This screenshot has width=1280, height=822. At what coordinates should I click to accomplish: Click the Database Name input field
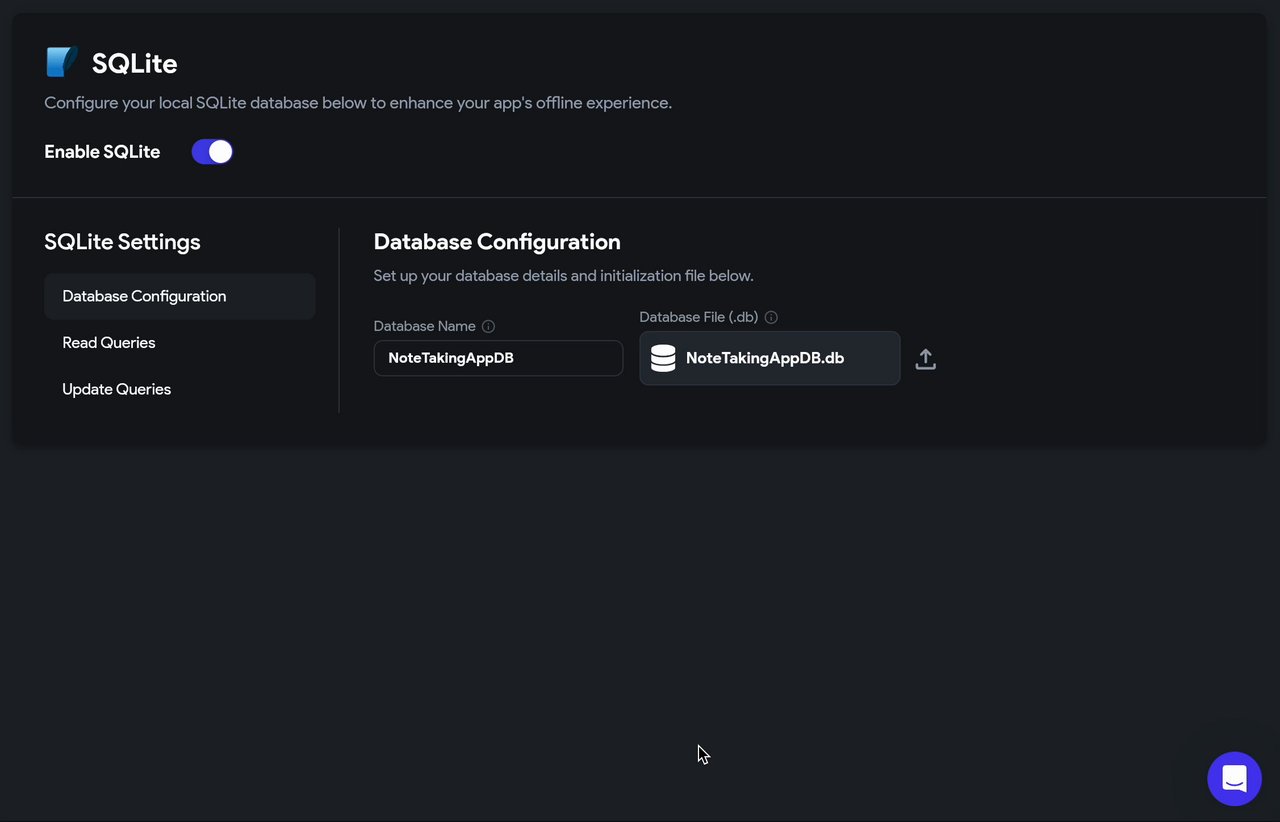(498, 358)
